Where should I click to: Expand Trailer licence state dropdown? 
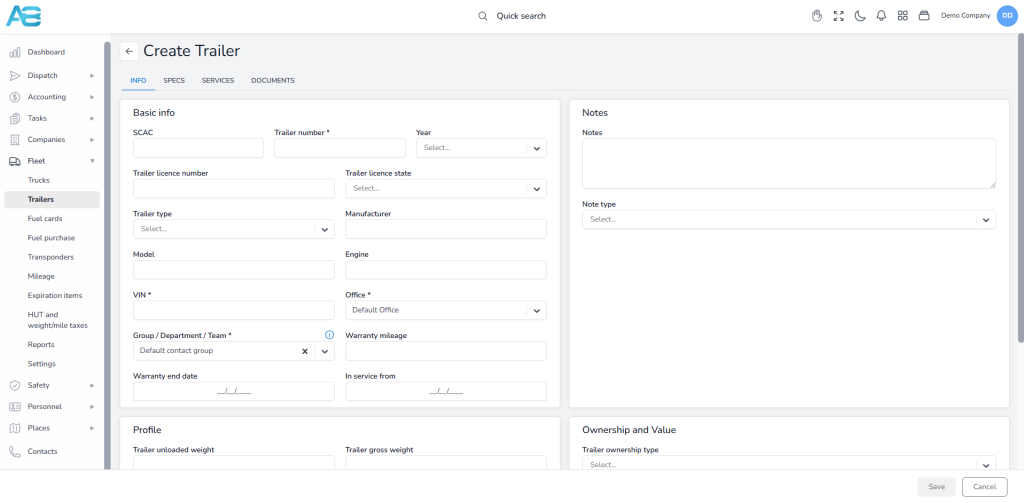(x=445, y=189)
